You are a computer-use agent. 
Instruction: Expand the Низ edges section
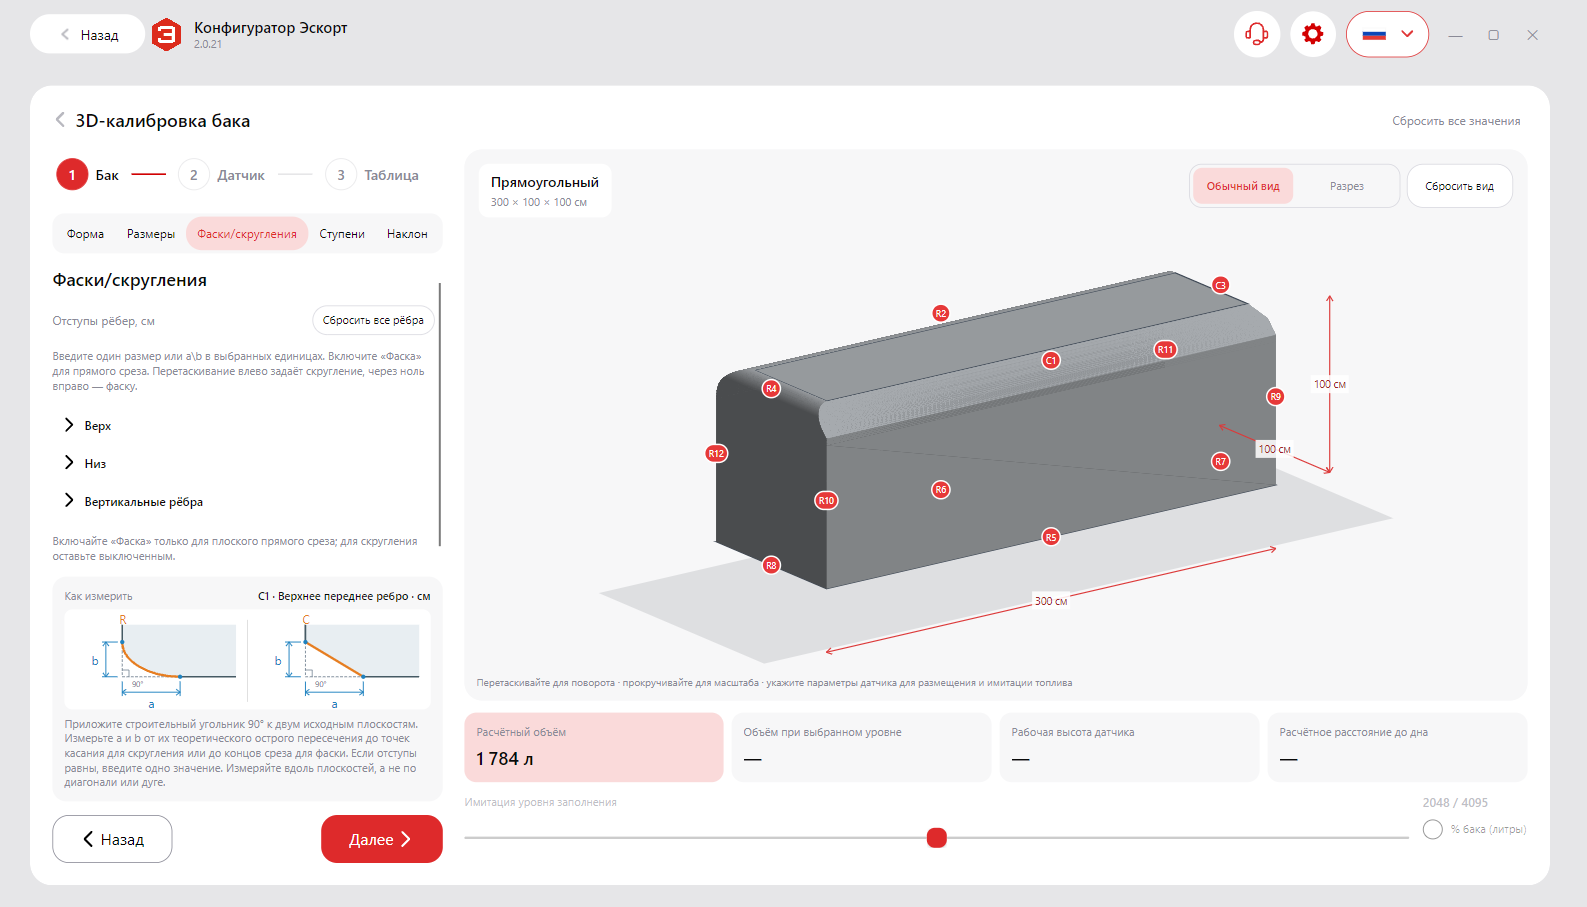85,463
